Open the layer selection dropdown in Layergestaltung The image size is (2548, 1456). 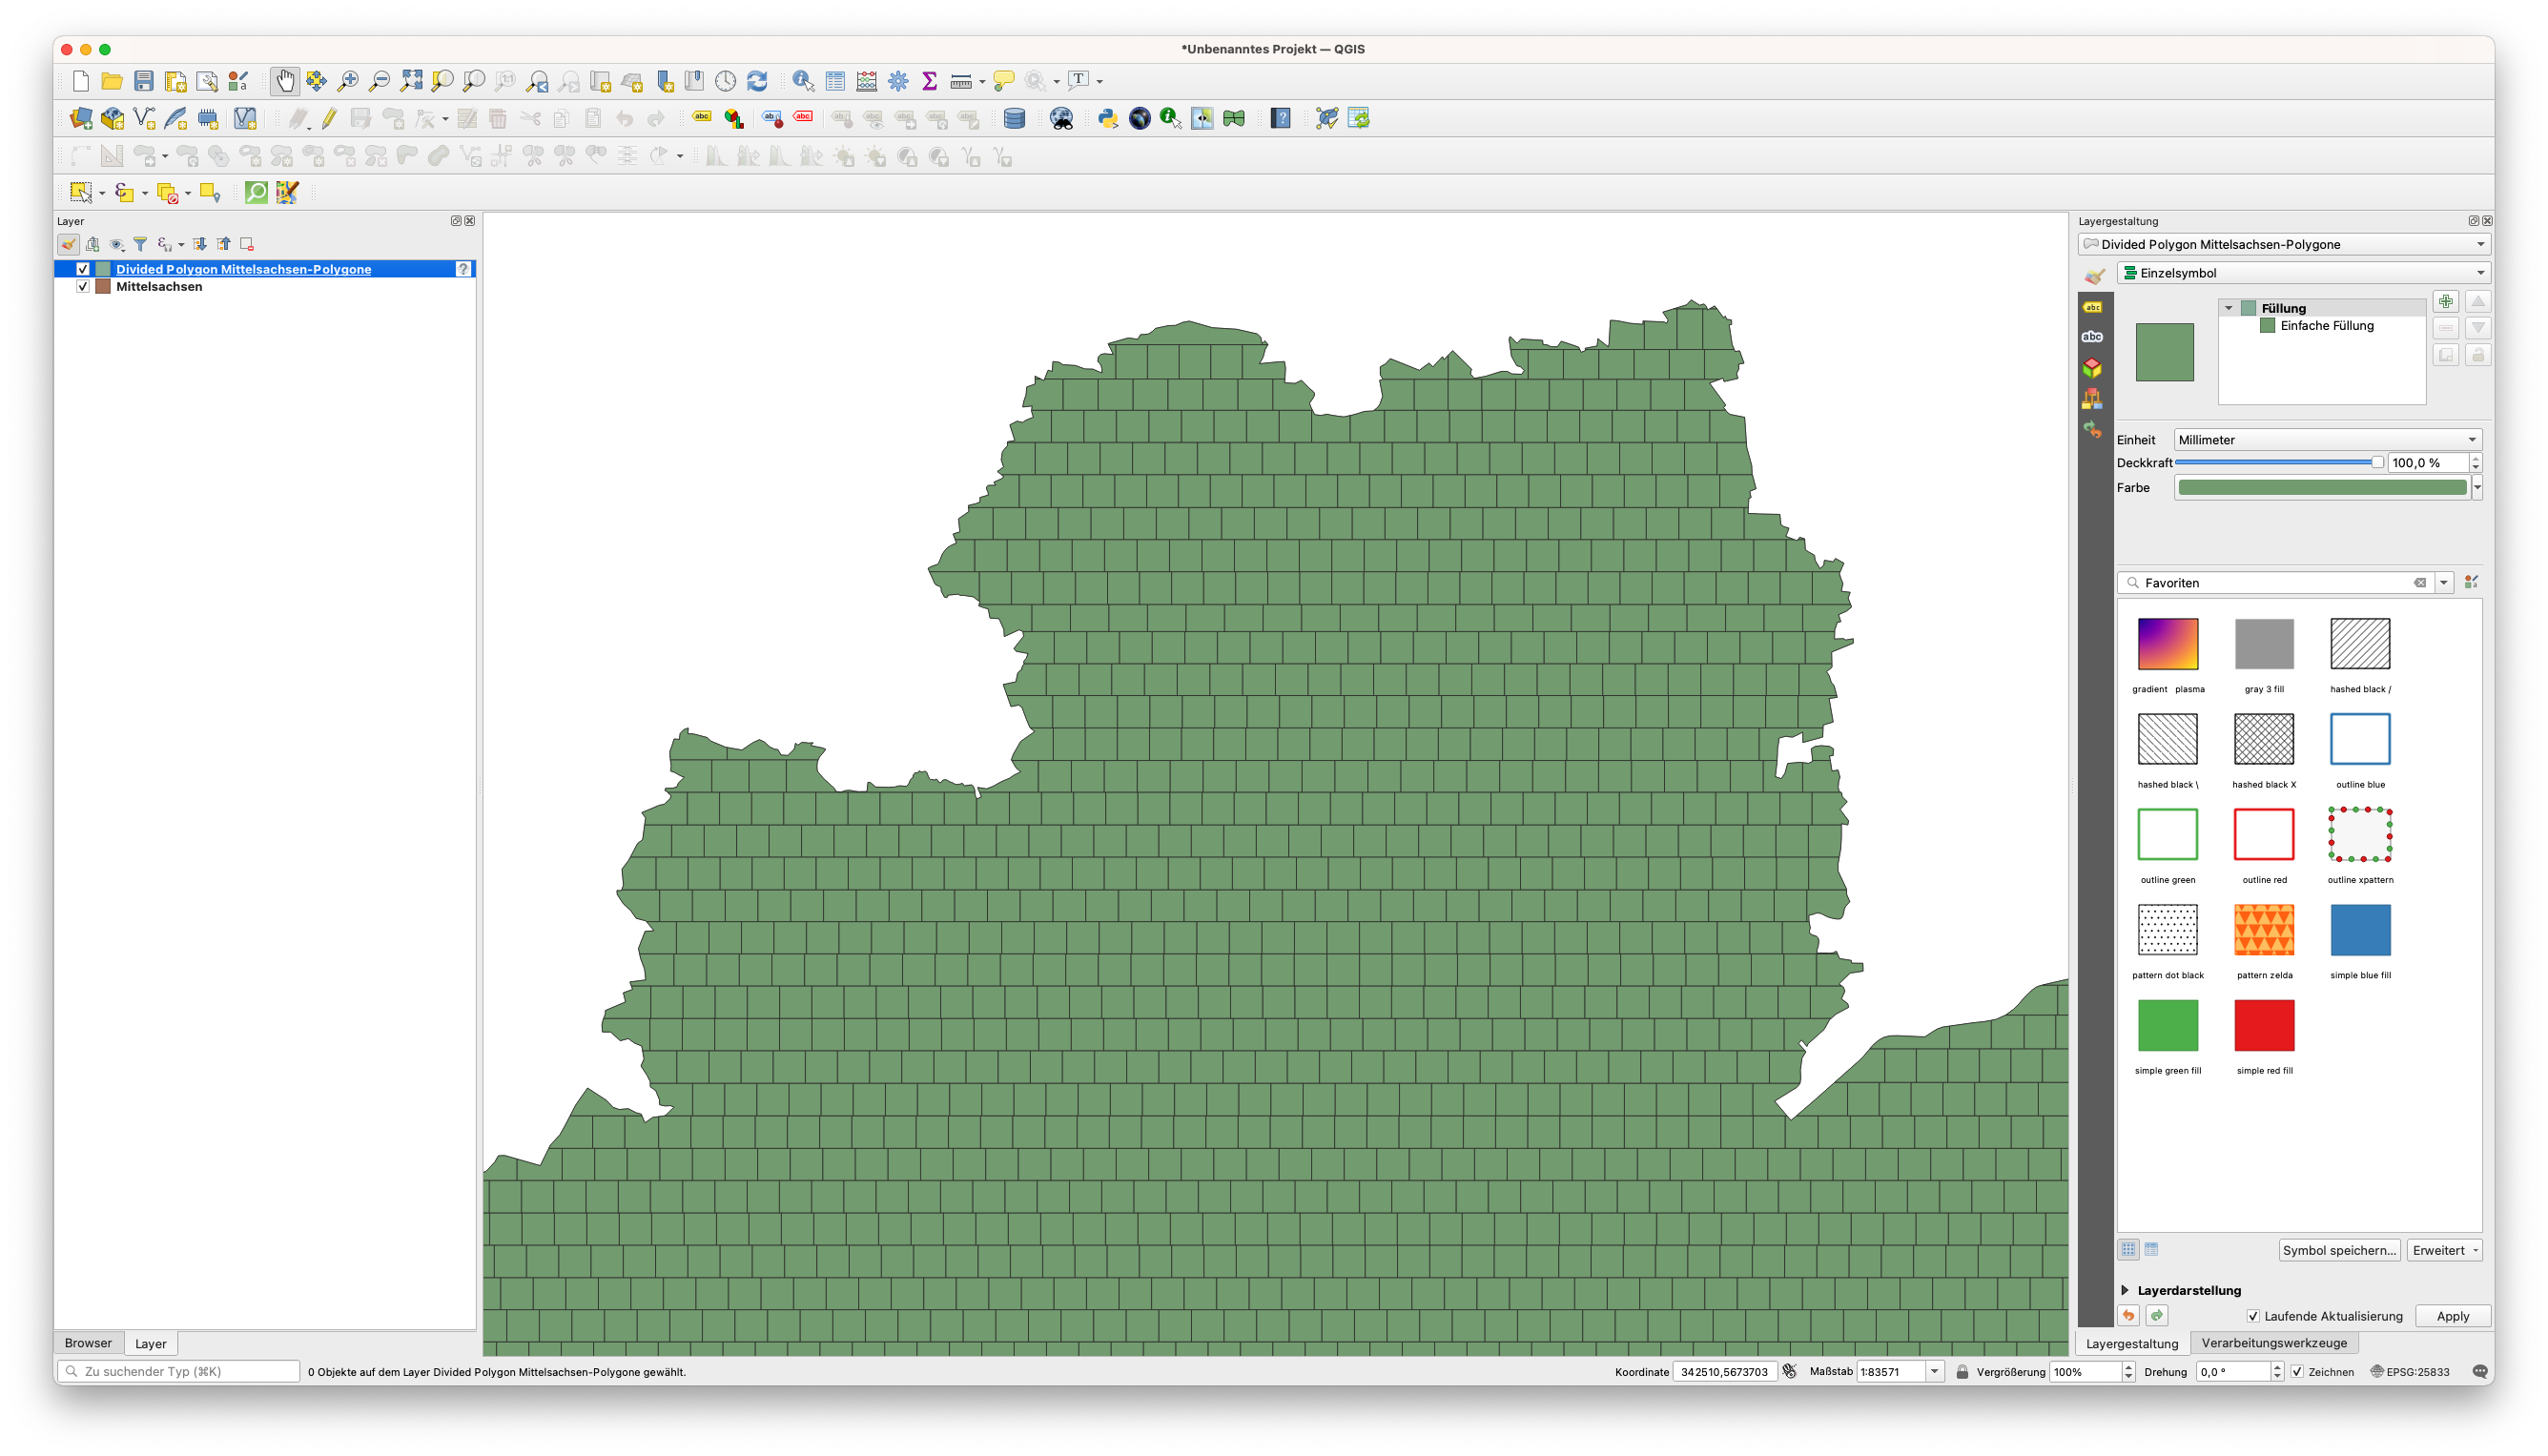2284,244
